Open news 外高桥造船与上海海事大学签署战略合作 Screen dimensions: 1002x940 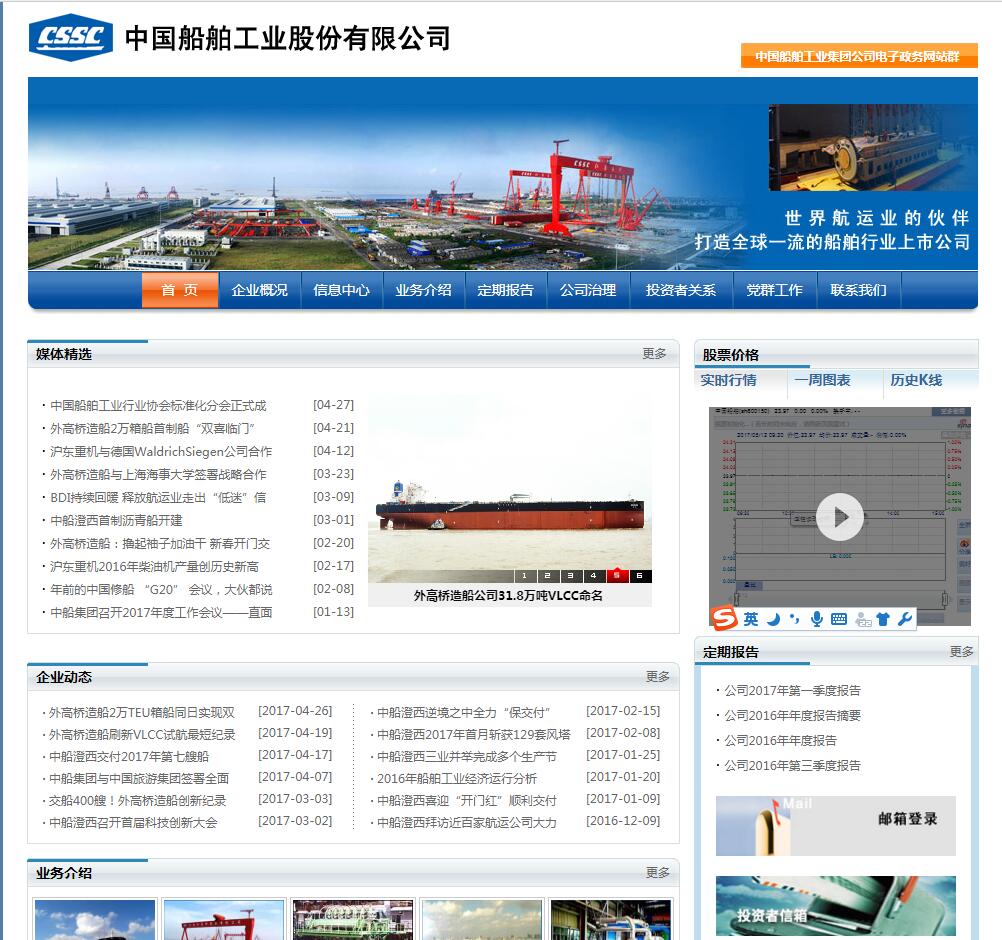click(158, 474)
